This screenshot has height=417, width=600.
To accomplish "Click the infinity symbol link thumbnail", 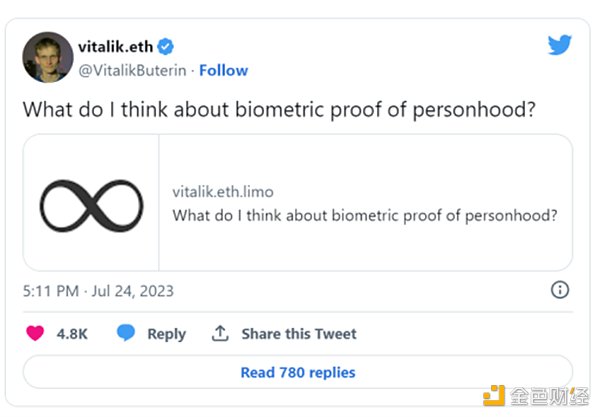I will point(91,203).
